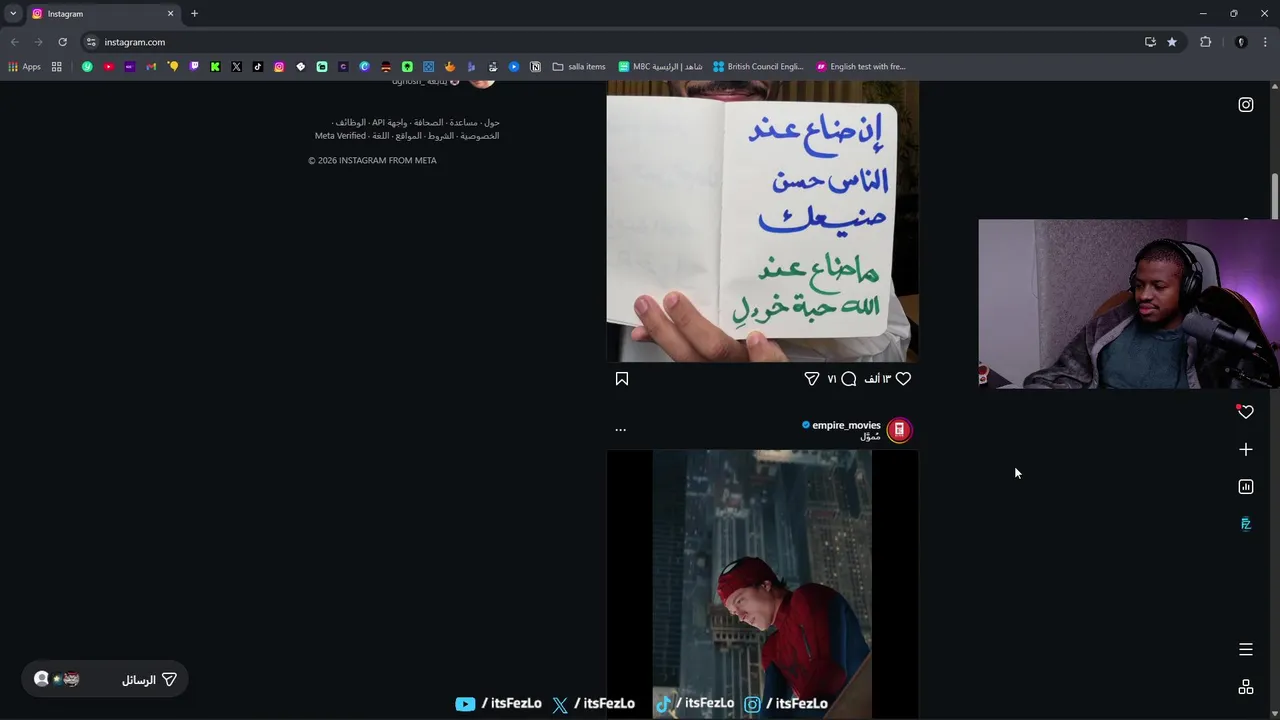Open footer link حول
The width and height of the screenshot is (1280, 720).
click(x=491, y=123)
